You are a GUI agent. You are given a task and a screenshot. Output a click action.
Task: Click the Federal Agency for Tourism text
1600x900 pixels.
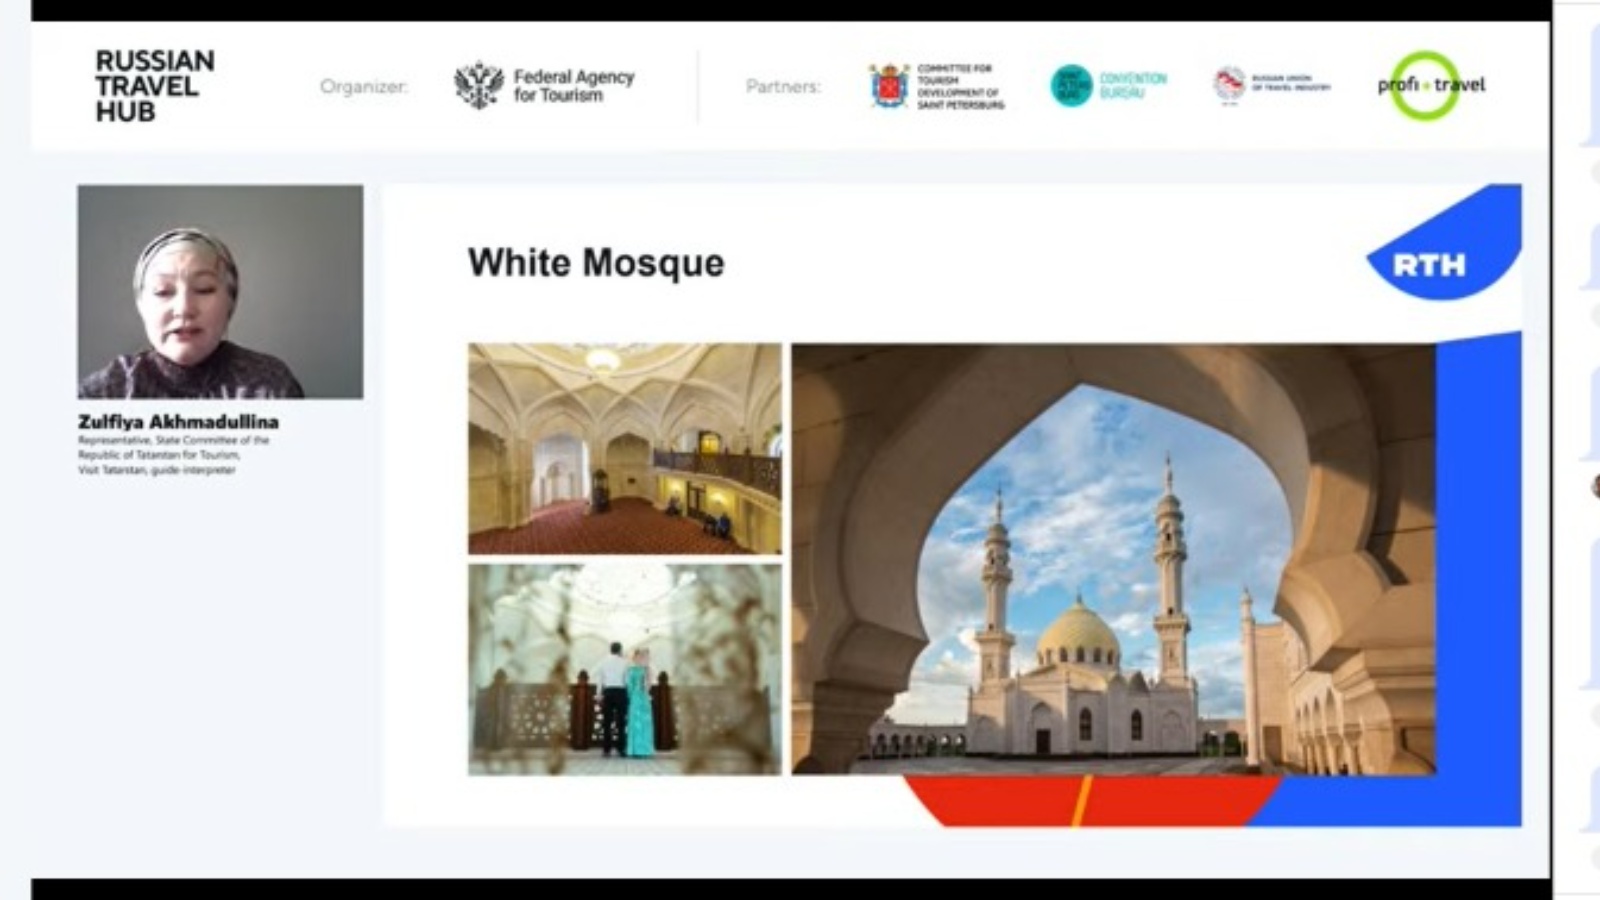click(x=573, y=86)
